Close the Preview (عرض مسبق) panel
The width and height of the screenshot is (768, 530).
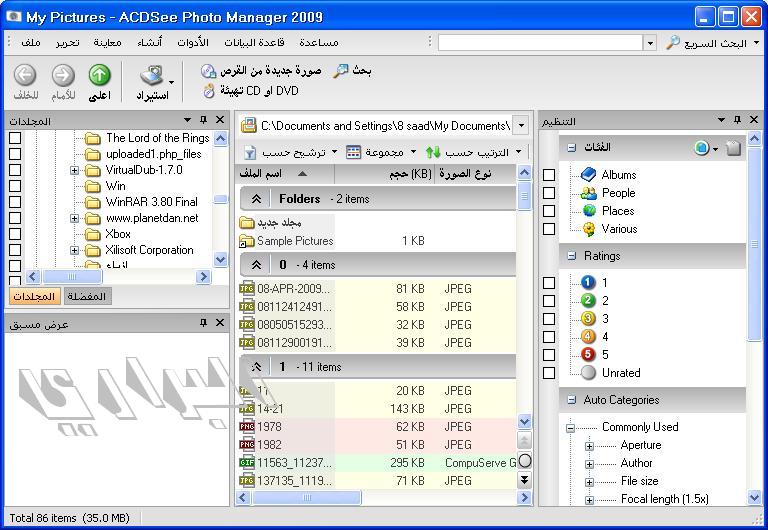[x=220, y=322]
